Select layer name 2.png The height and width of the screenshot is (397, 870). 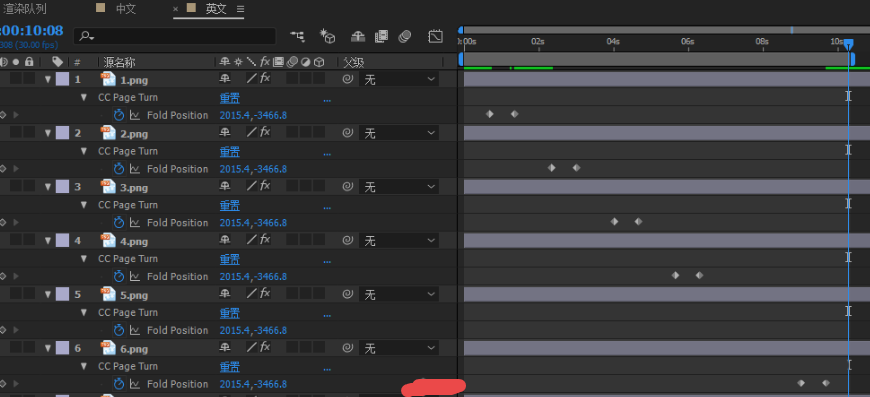tap(134, 134)
